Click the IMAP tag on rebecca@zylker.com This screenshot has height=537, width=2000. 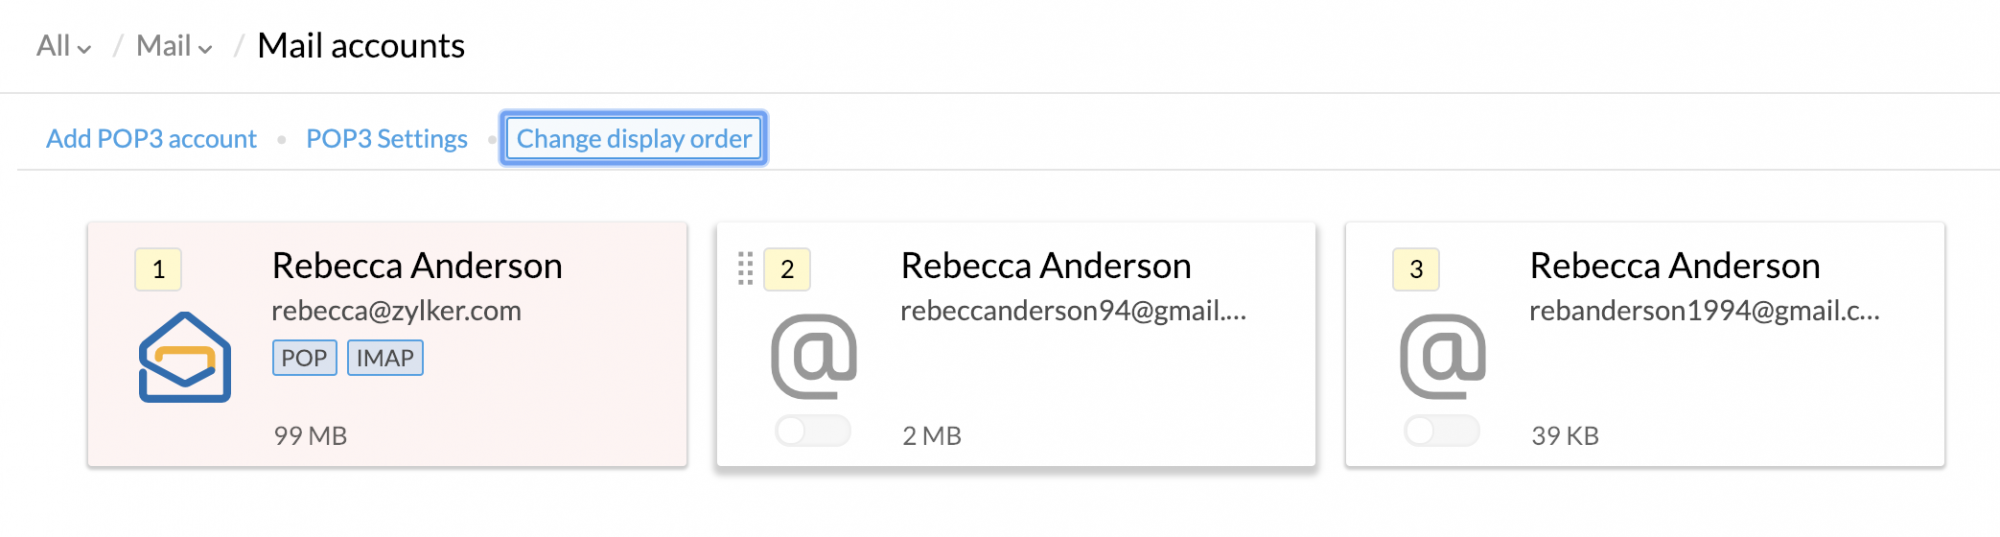coord(385,358)
